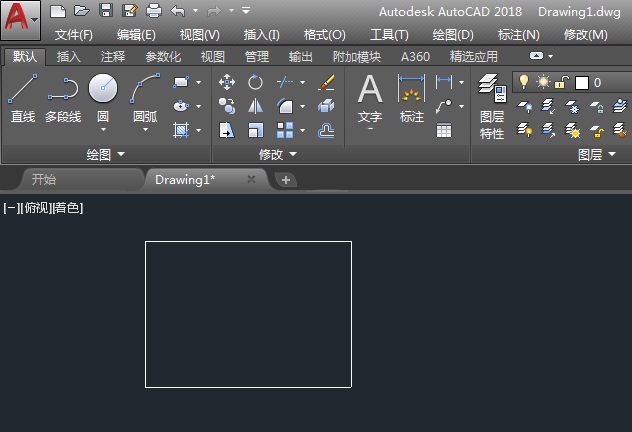Viewport: 632px width, 432px height.
Task: Undo the last action
Action: 178,11
